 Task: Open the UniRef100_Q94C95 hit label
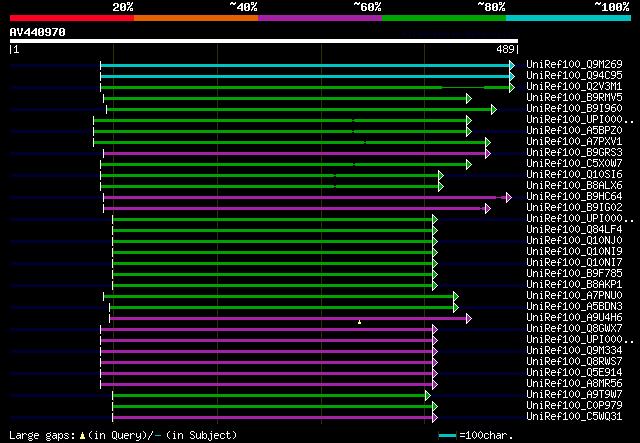click(574, 76)
